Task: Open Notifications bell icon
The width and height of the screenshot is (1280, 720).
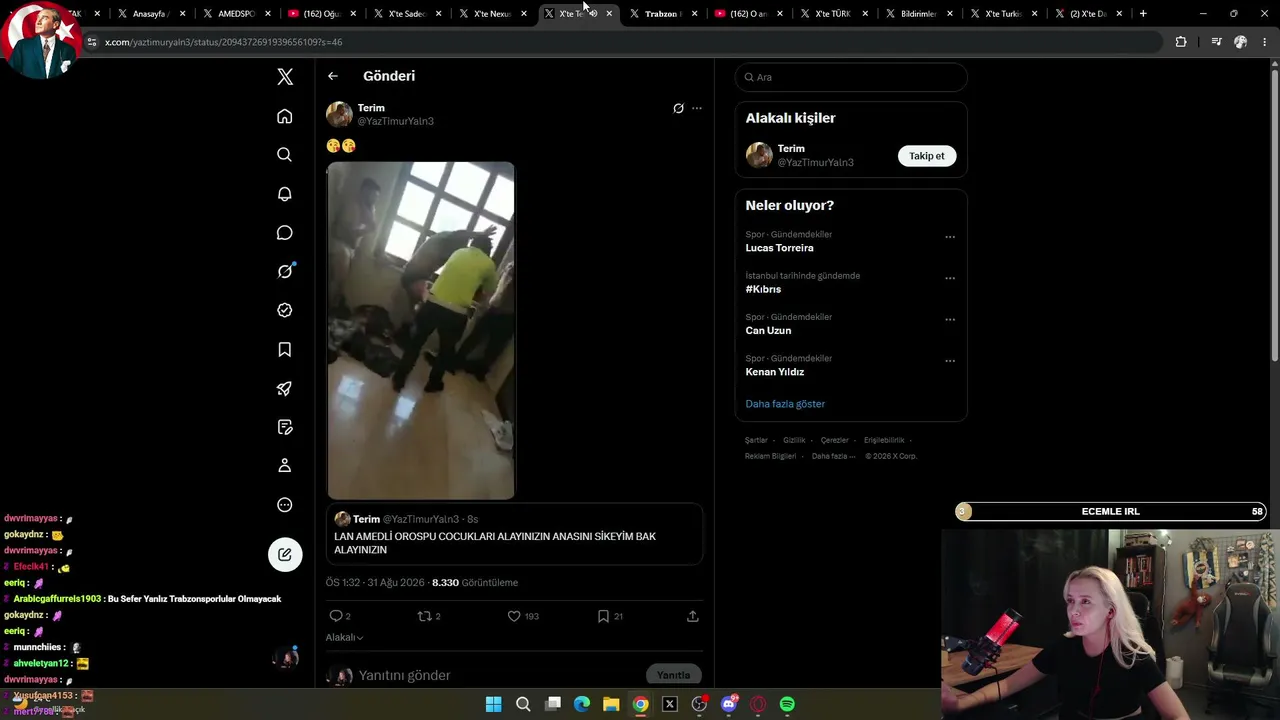Action: click(285, 194)
